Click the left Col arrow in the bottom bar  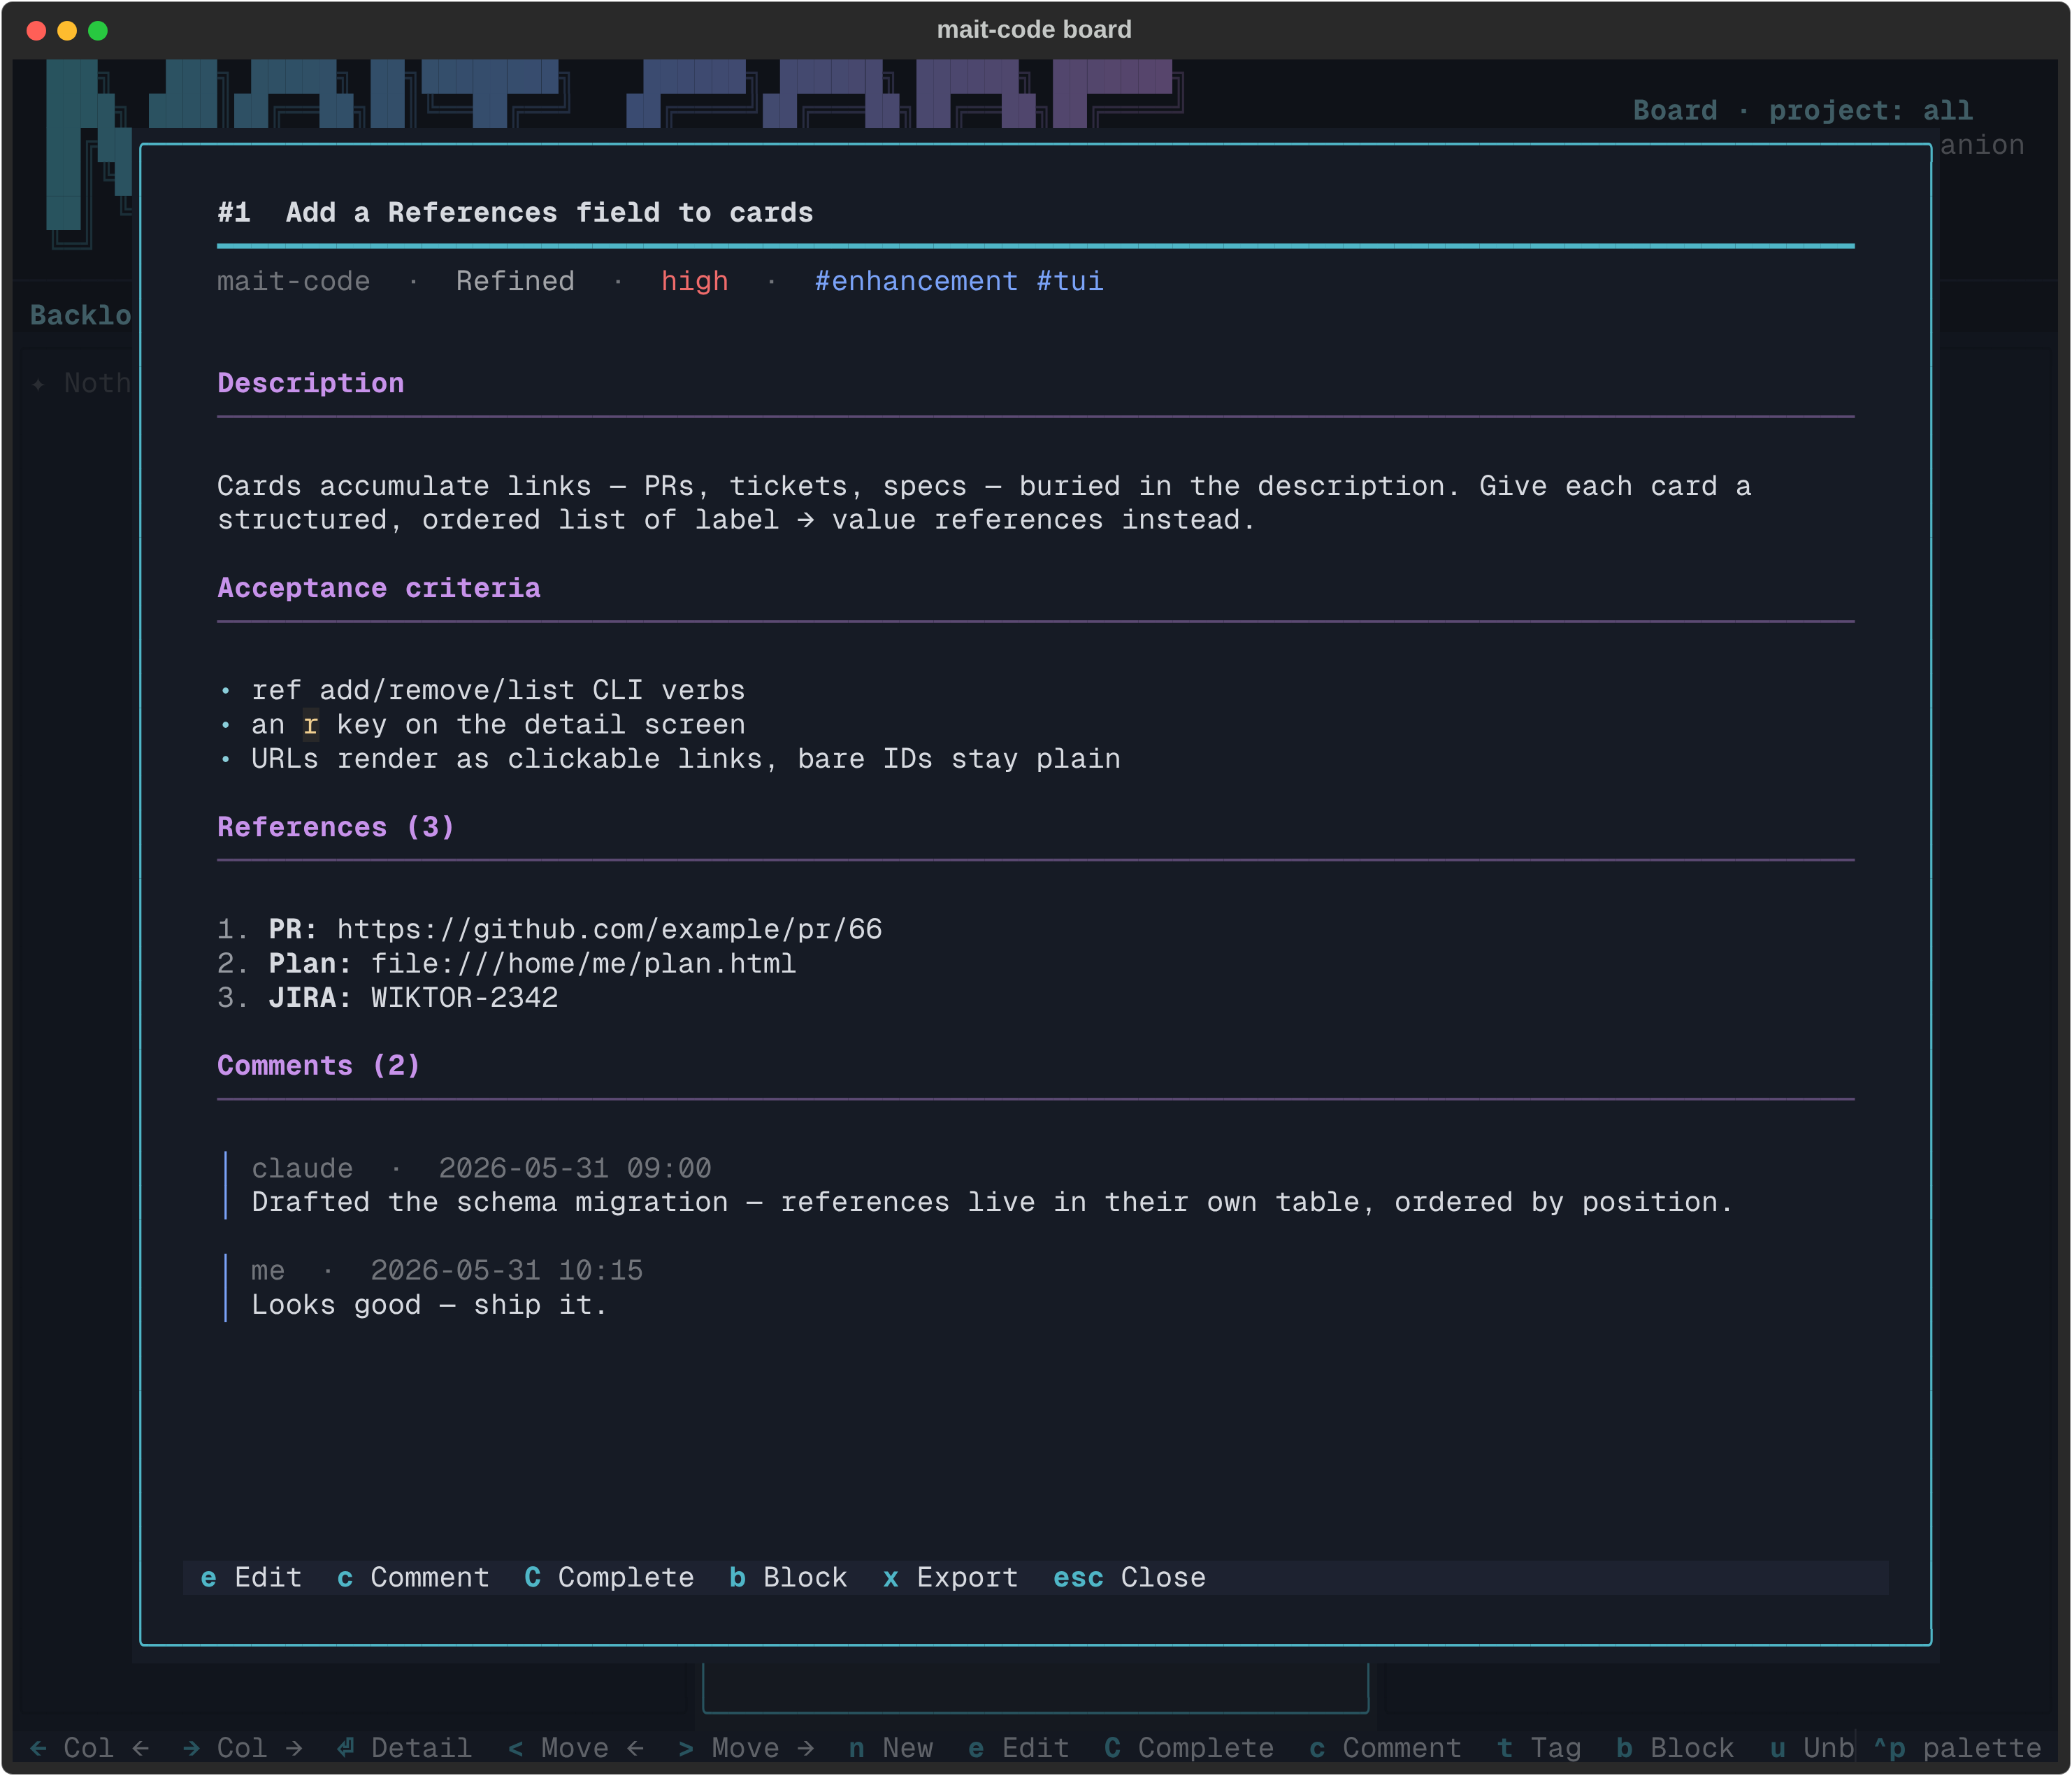tap(89, 1747)
